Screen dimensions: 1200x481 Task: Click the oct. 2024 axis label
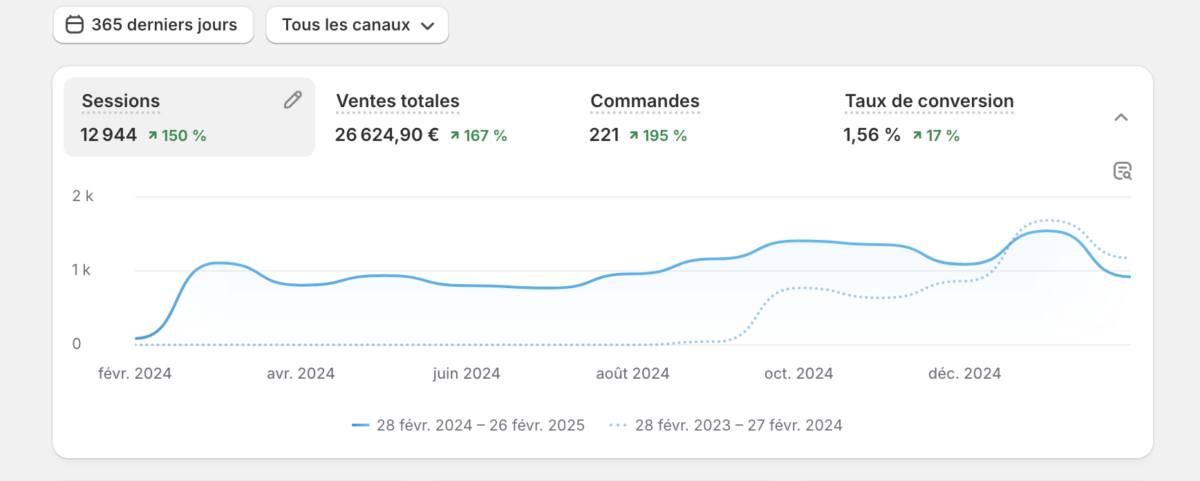tap(799, 374)
